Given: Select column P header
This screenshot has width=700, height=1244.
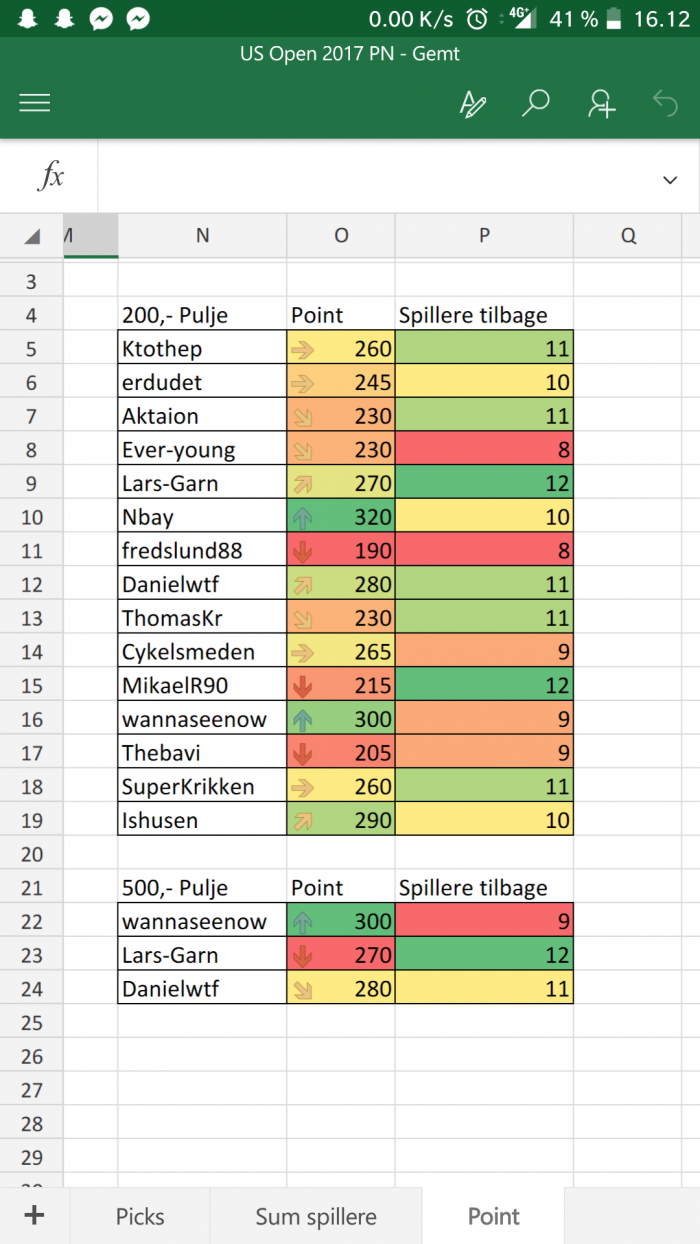Looking at the screenshot, I should coord(484,236).
